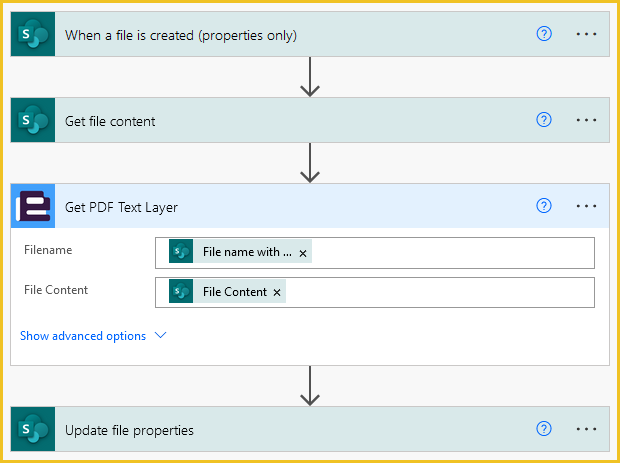Click the 'Filename' field label
The width and height of the screenshot is (620, 463).
coord(48,250)
